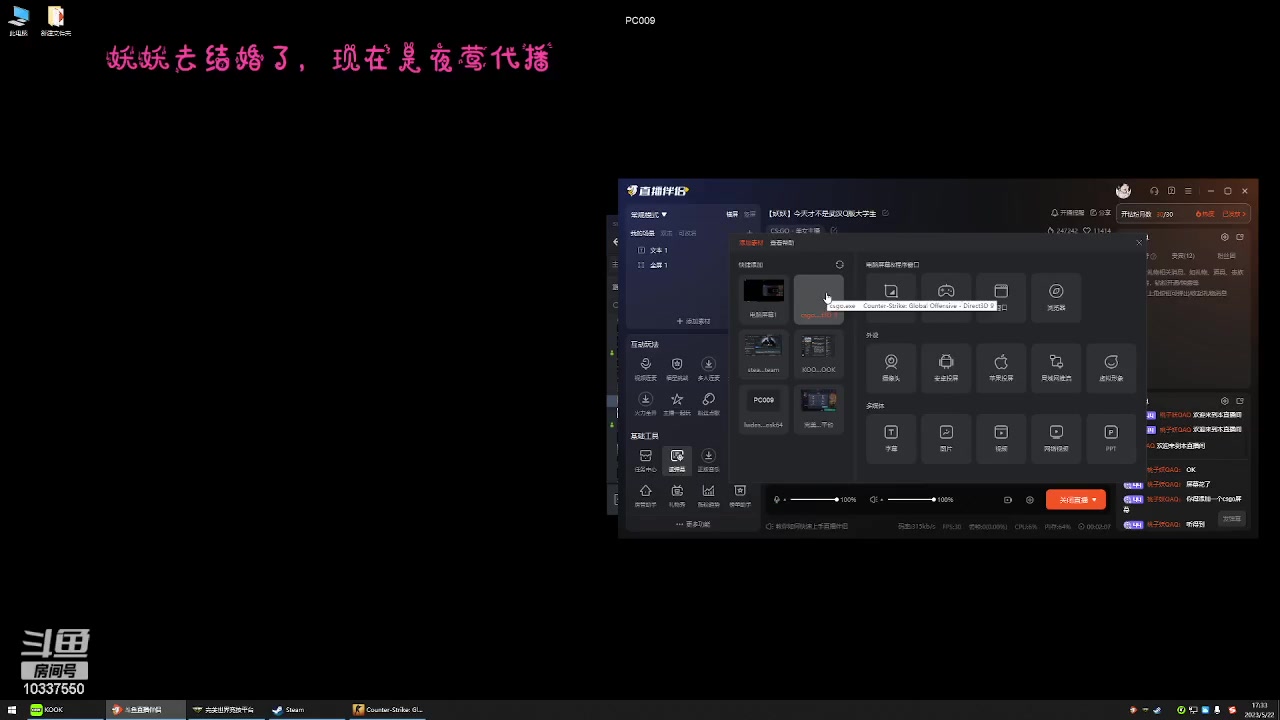Open Counter-Strike from the taskbar

pos(388,710)
